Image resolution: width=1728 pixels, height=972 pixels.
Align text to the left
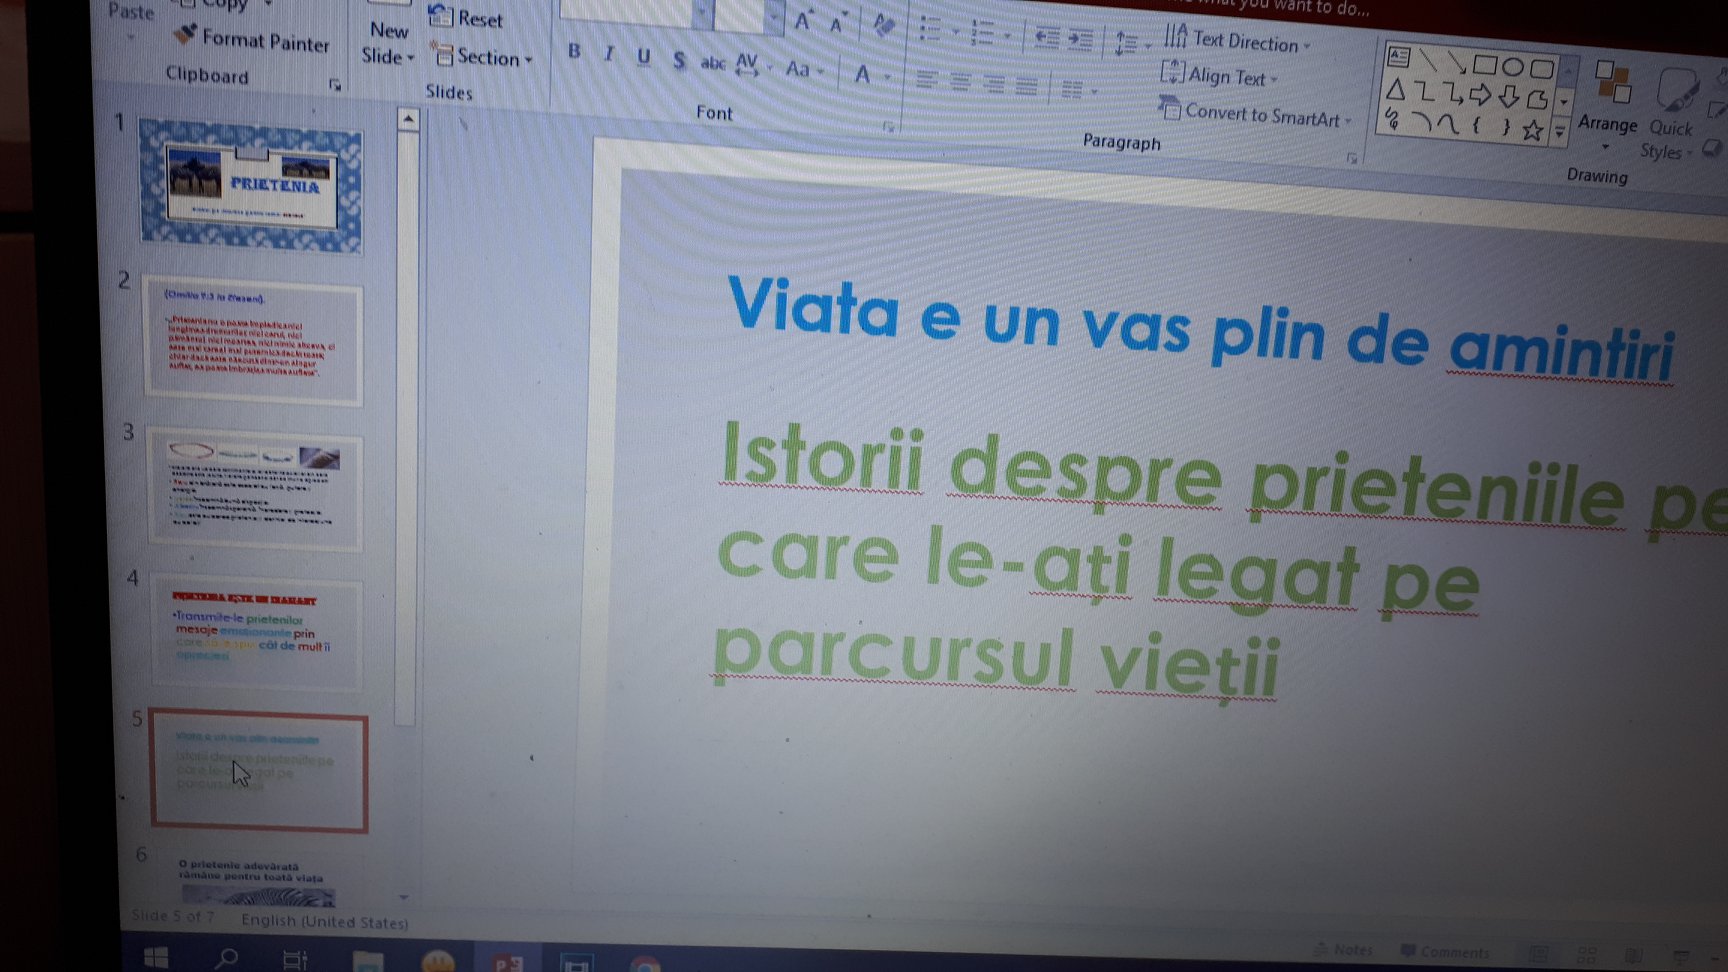pos(927,80)
